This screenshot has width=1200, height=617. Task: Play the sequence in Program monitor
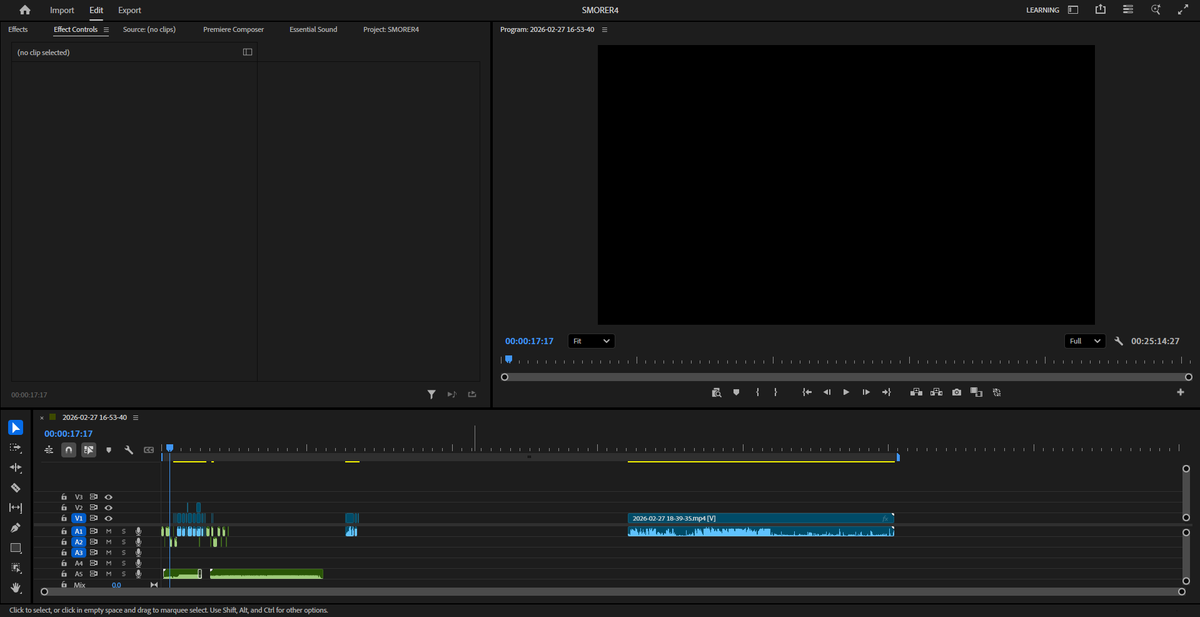[x=846, y=392]
